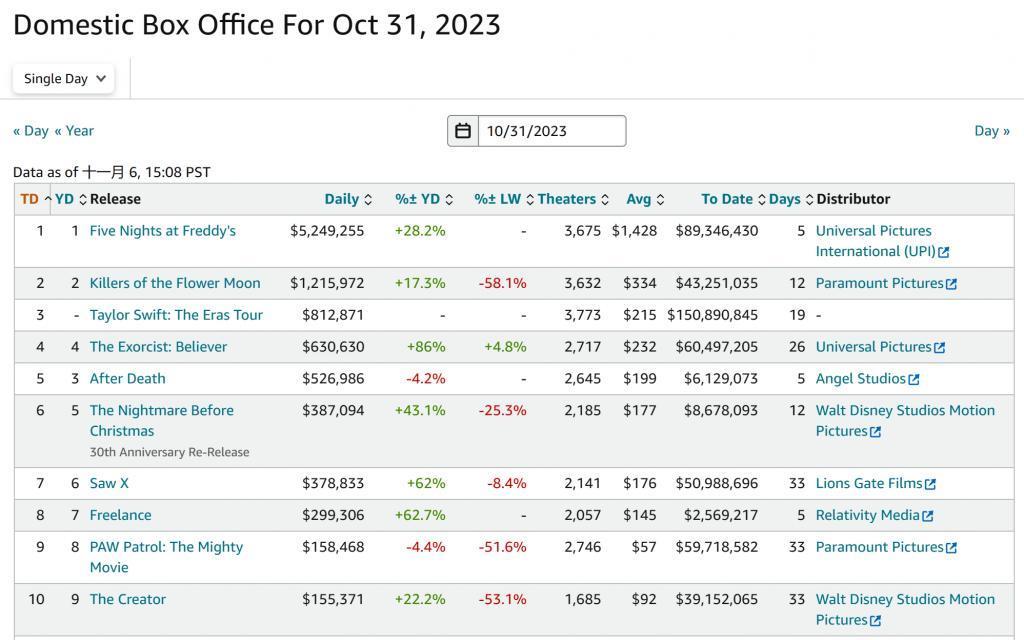Go to previous day via « Day link
The image size is (1024, 640).
coord(30,130)
